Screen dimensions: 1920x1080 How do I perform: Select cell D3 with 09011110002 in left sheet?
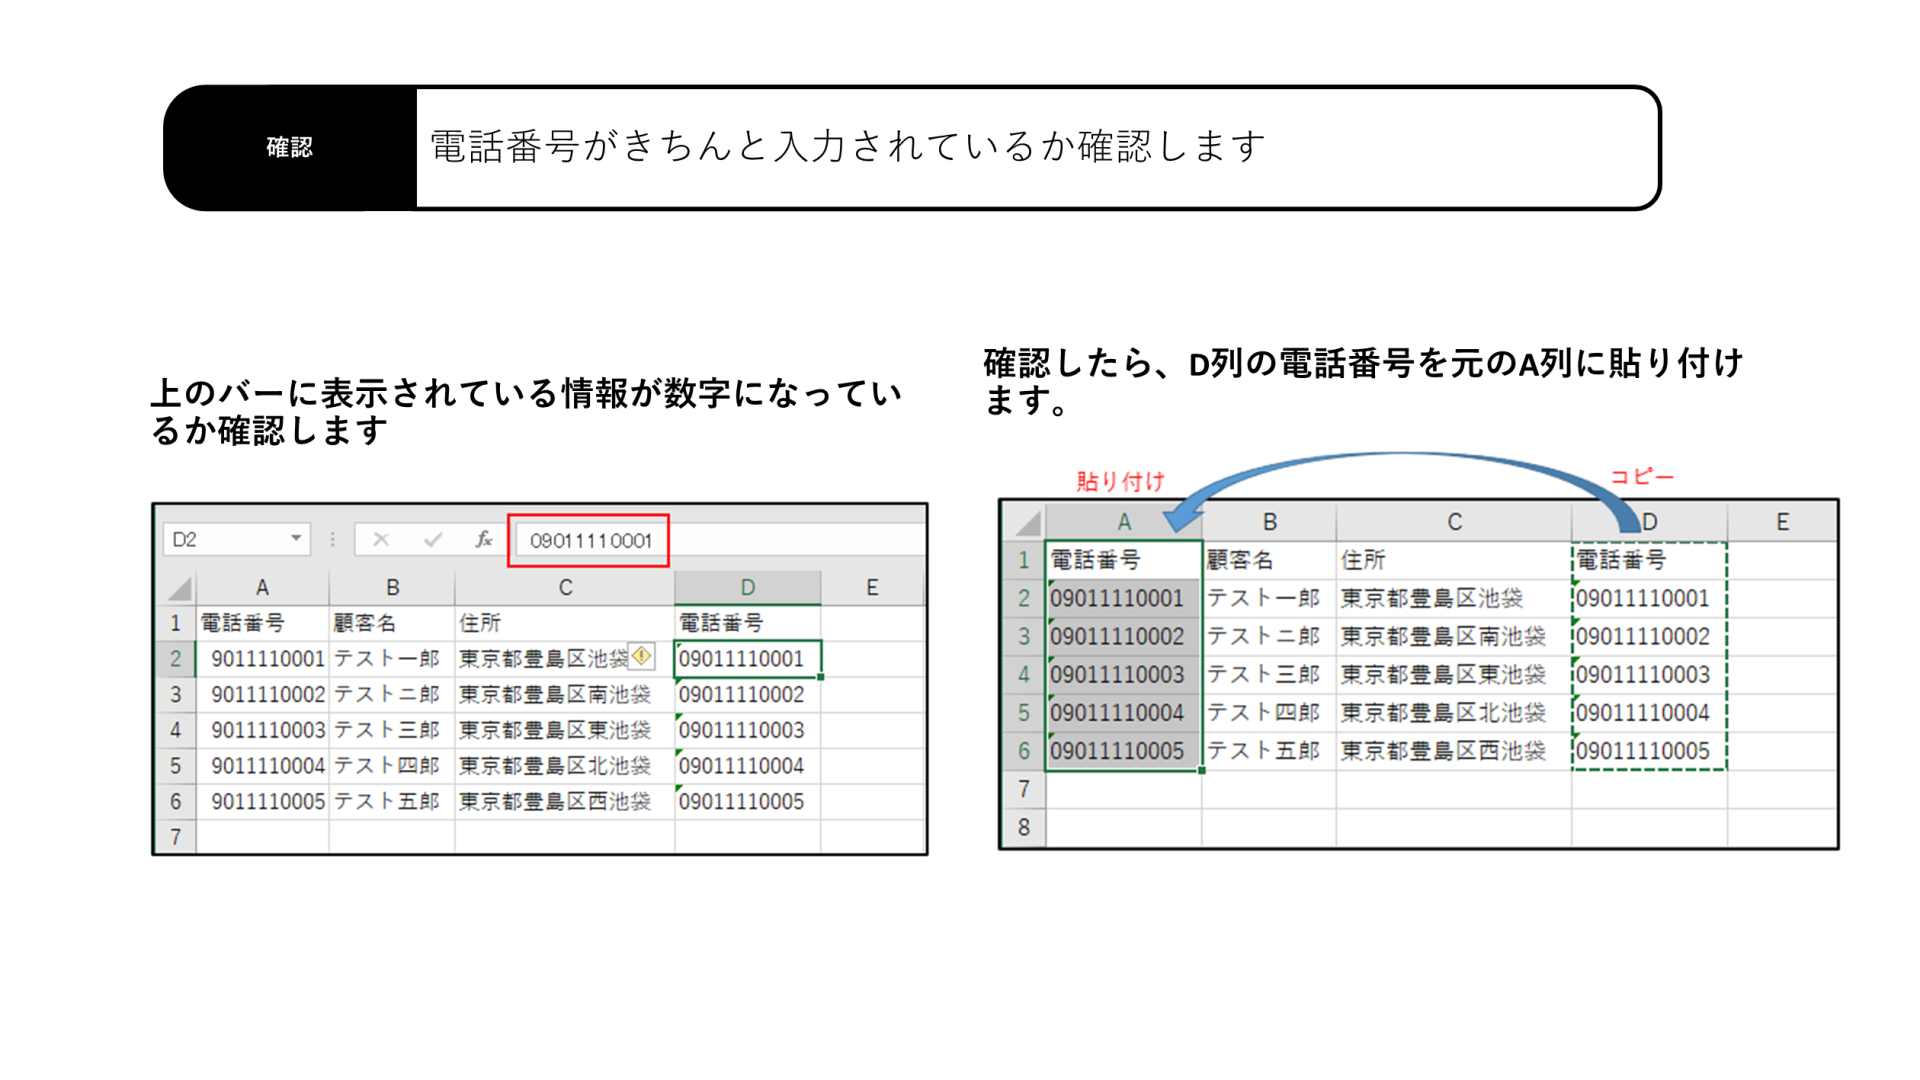pyautogui.click(x=748, y=695)
